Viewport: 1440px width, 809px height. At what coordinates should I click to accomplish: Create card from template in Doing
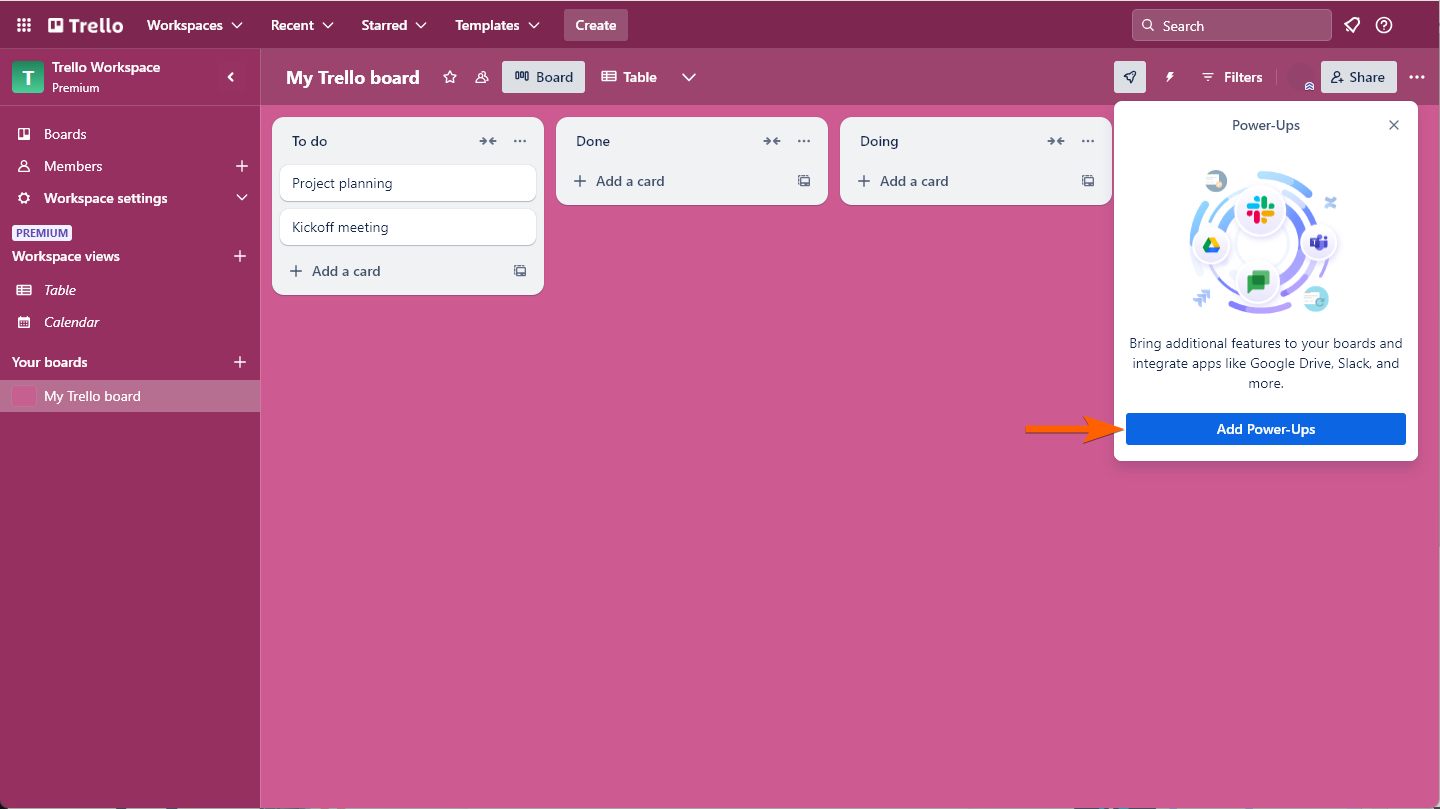coord(1088,181)
